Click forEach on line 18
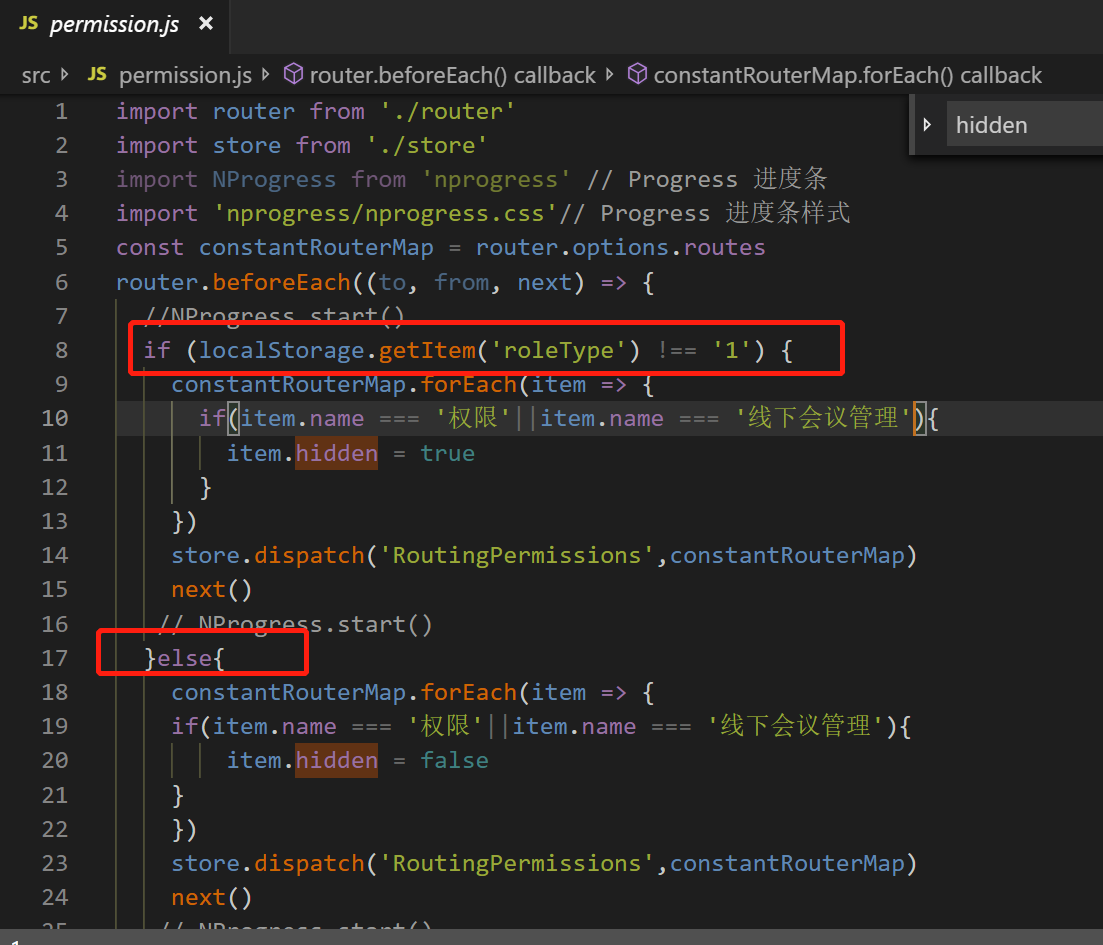This screenshot has width=1103, height=945. [468, 692]
